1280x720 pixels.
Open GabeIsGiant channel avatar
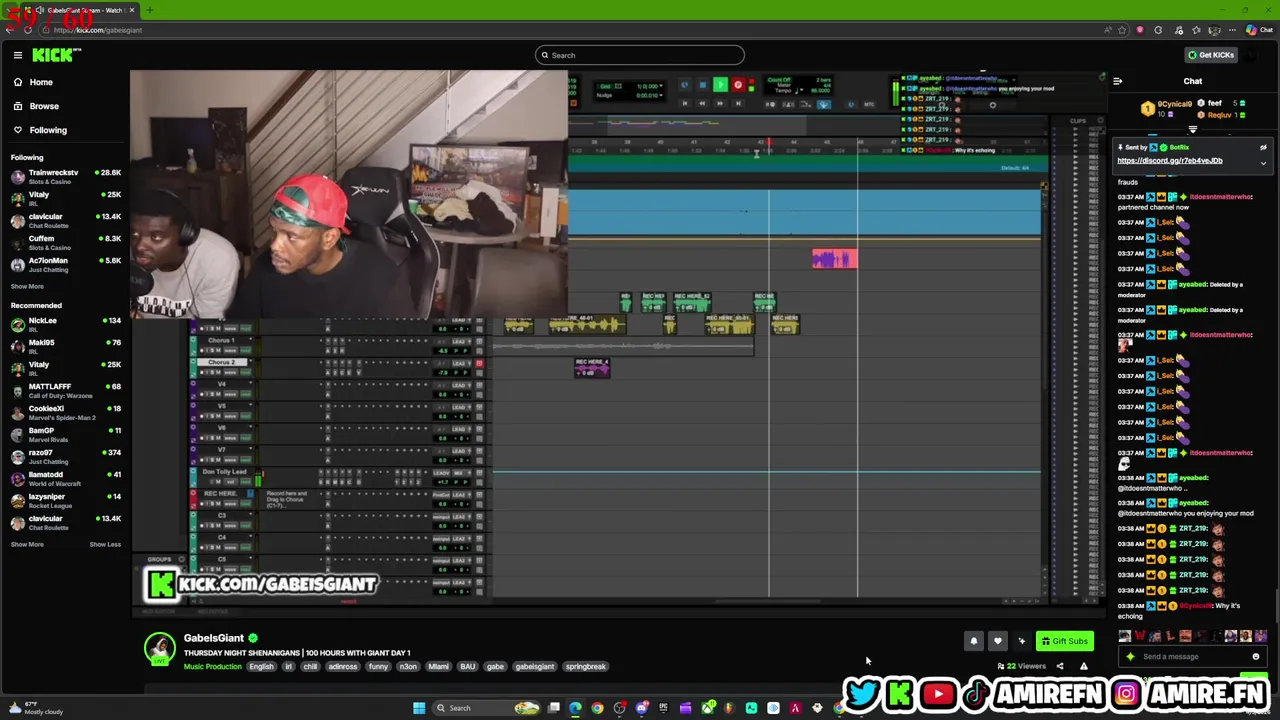(159, 649)
